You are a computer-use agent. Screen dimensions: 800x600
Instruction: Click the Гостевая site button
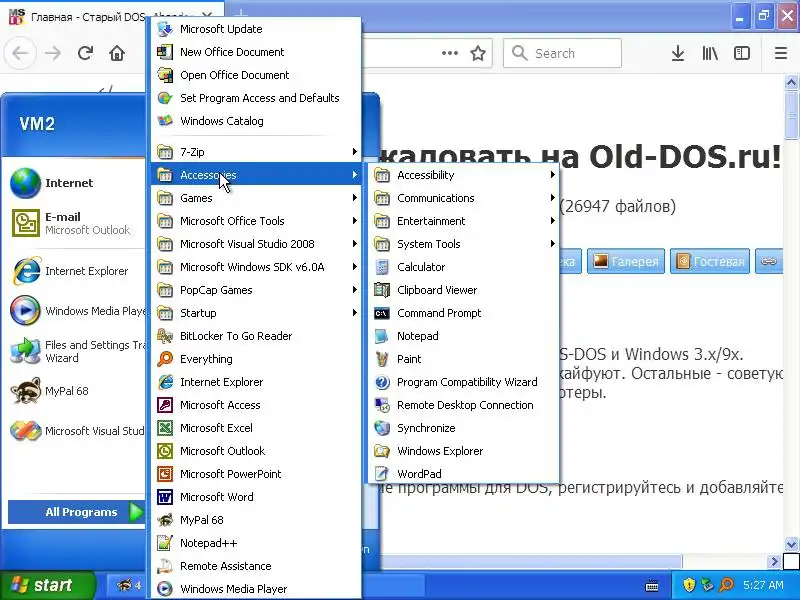pos(710,261)
